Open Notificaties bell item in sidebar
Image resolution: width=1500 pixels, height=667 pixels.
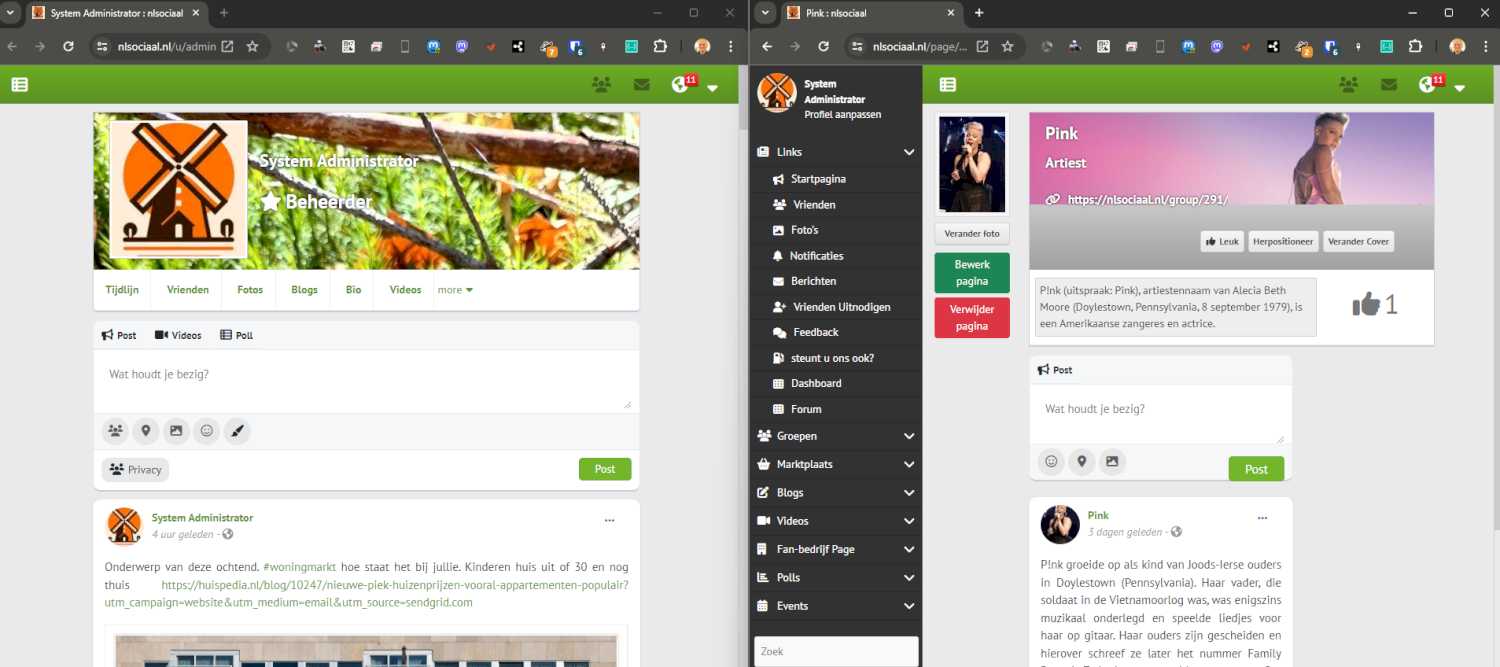click(815, 256)
